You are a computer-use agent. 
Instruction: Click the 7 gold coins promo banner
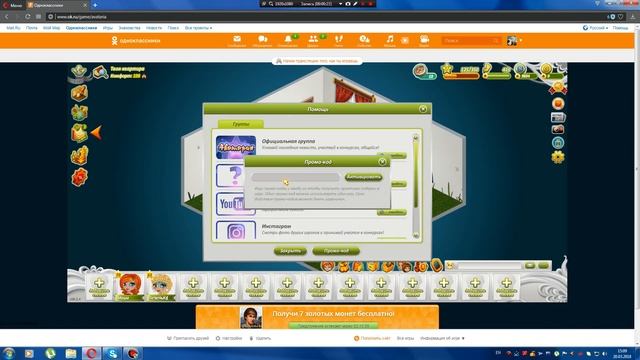tap(317, 317)
